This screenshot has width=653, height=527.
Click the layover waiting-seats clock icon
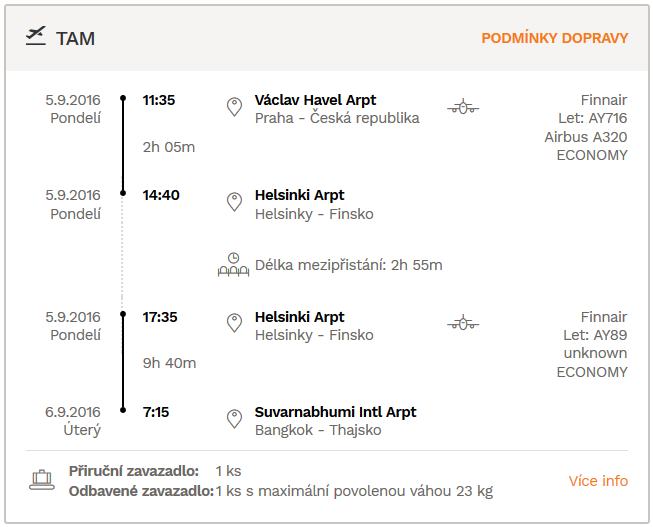click(x=233, y=265)
